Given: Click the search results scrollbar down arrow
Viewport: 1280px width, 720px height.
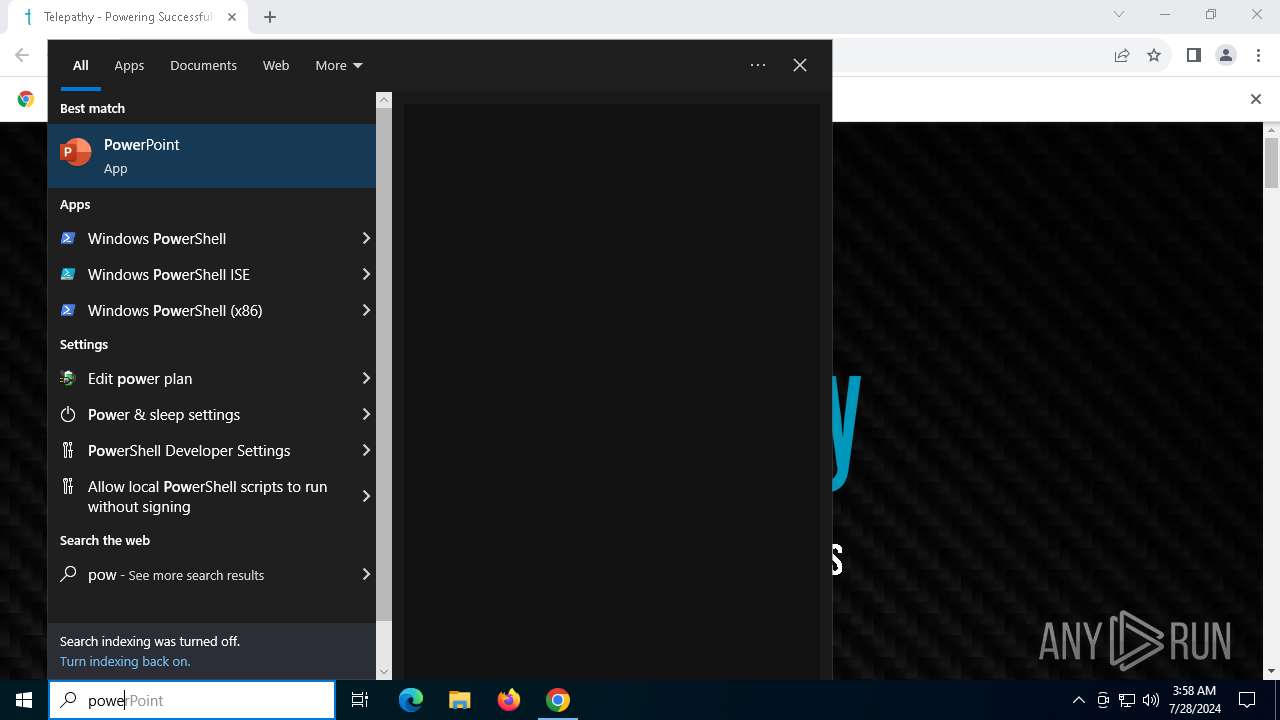Looking at the screenshot, I should point(384,672).
